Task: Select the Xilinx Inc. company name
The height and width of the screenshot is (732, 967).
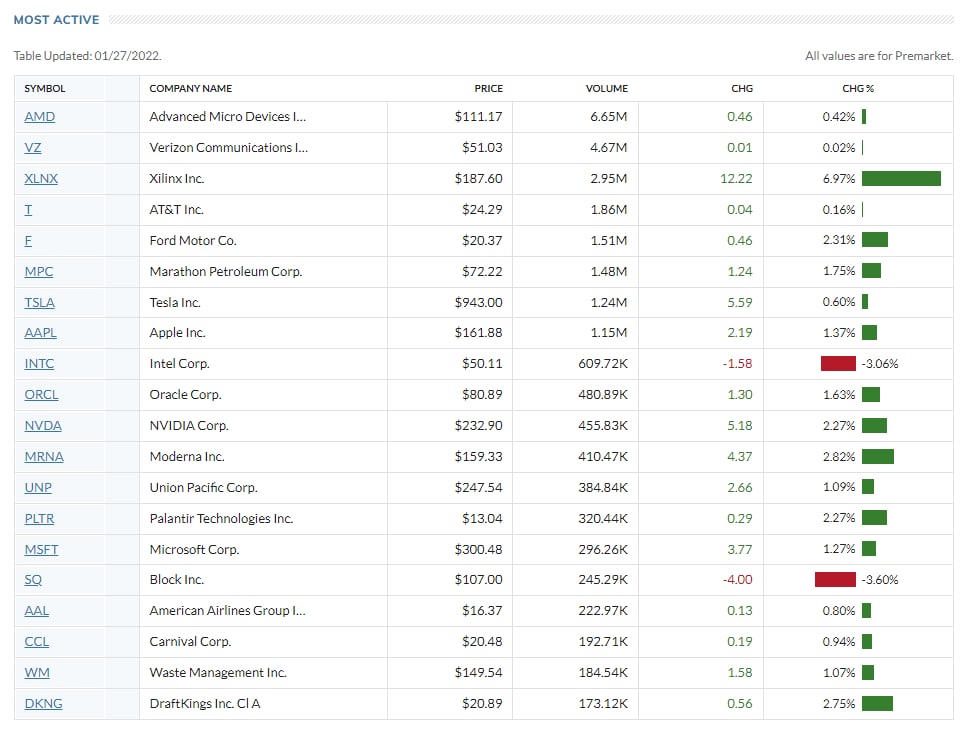Action: pos(176,178)
